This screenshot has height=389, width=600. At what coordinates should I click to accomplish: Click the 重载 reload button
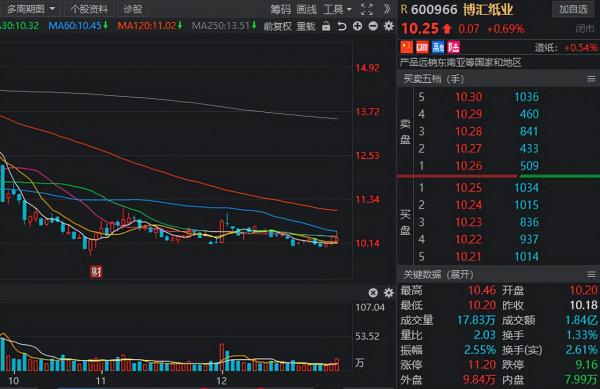pos(306,26)
